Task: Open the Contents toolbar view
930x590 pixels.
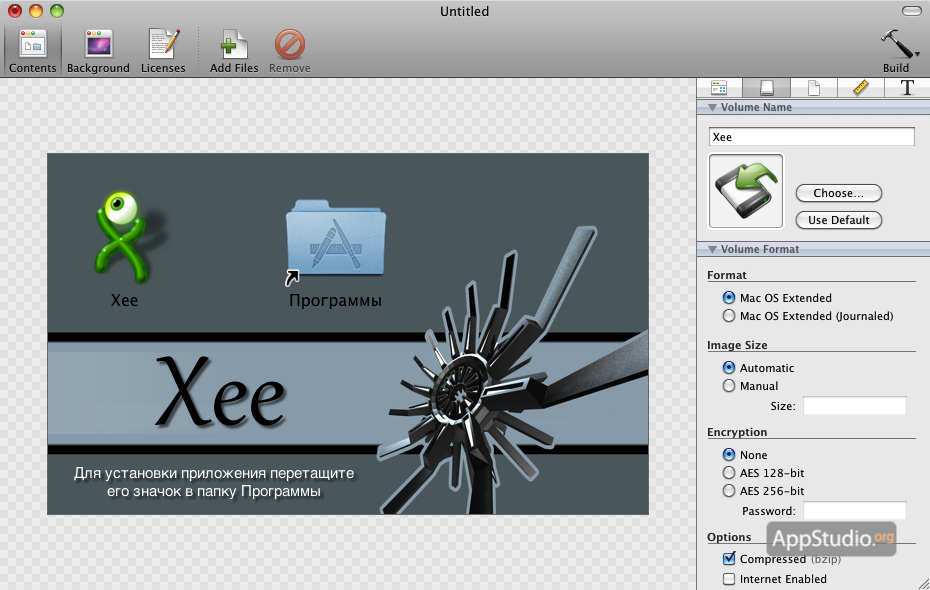Action: pyautogui.click(x=33, y=52)
